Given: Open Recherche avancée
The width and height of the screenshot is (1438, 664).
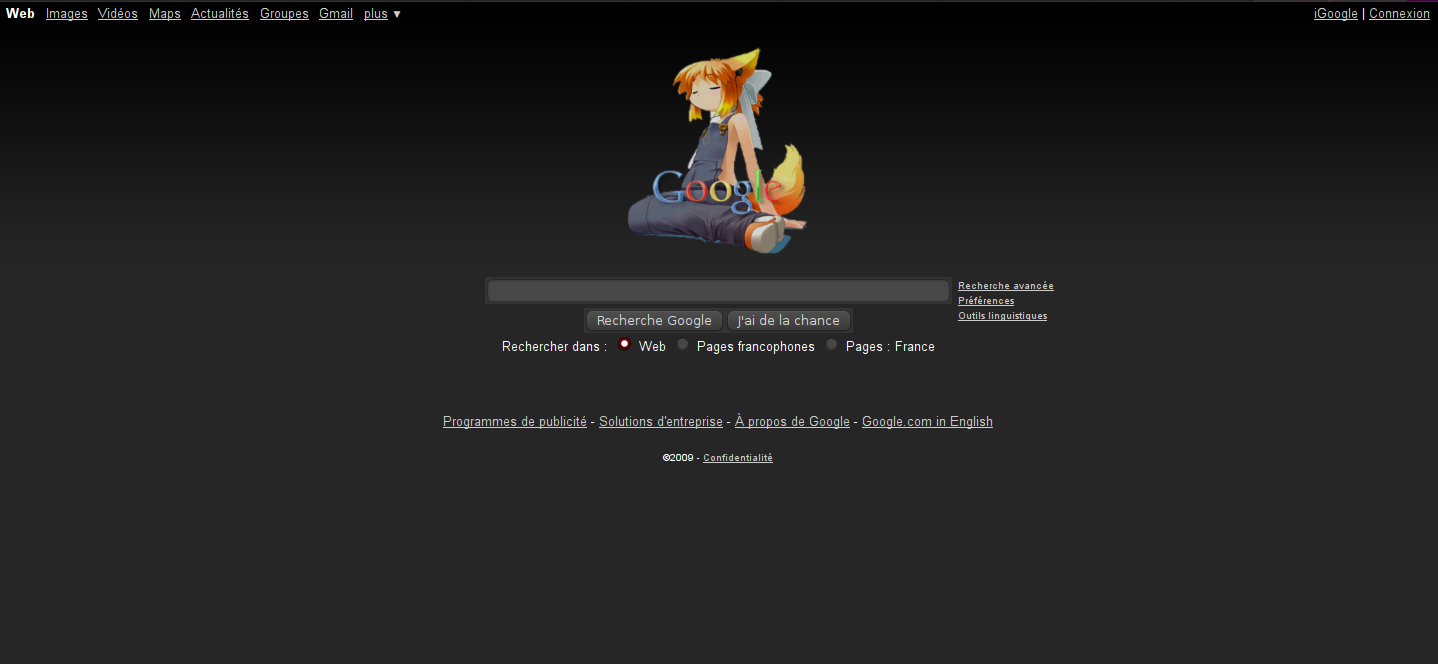Looking at the screenshot, I should click(1006, 286).
